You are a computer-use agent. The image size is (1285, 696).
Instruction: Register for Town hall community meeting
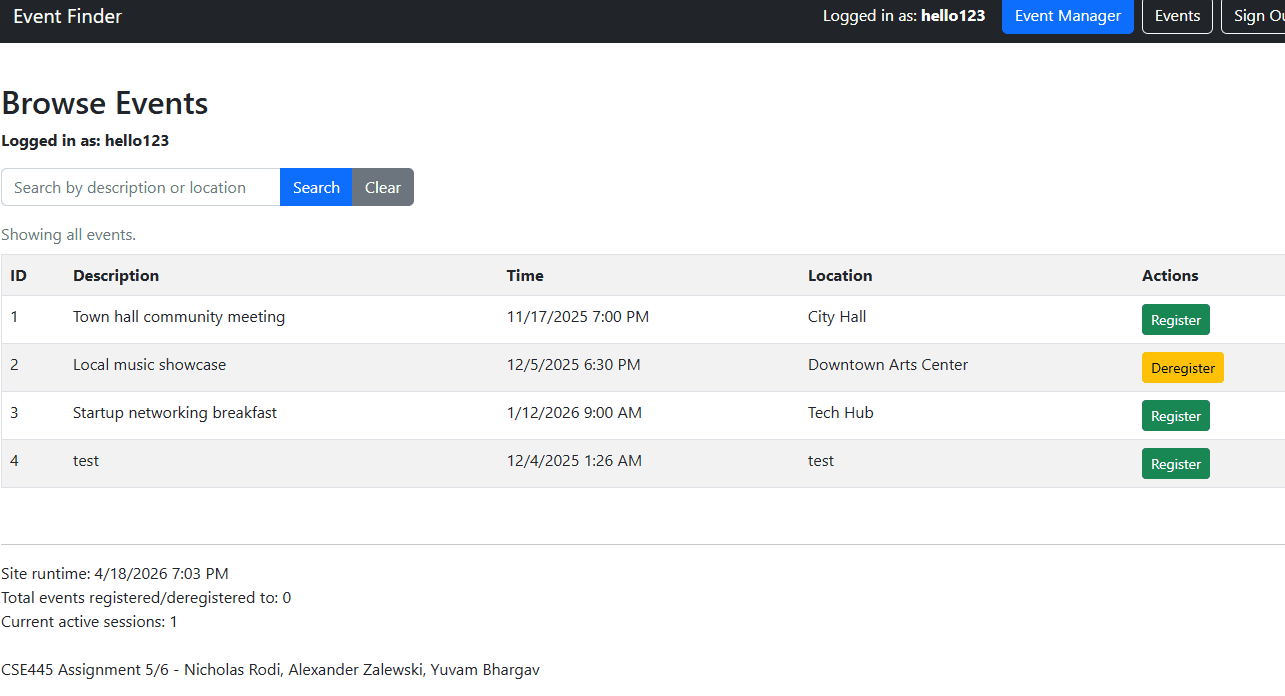click(x=1176, y=320)
